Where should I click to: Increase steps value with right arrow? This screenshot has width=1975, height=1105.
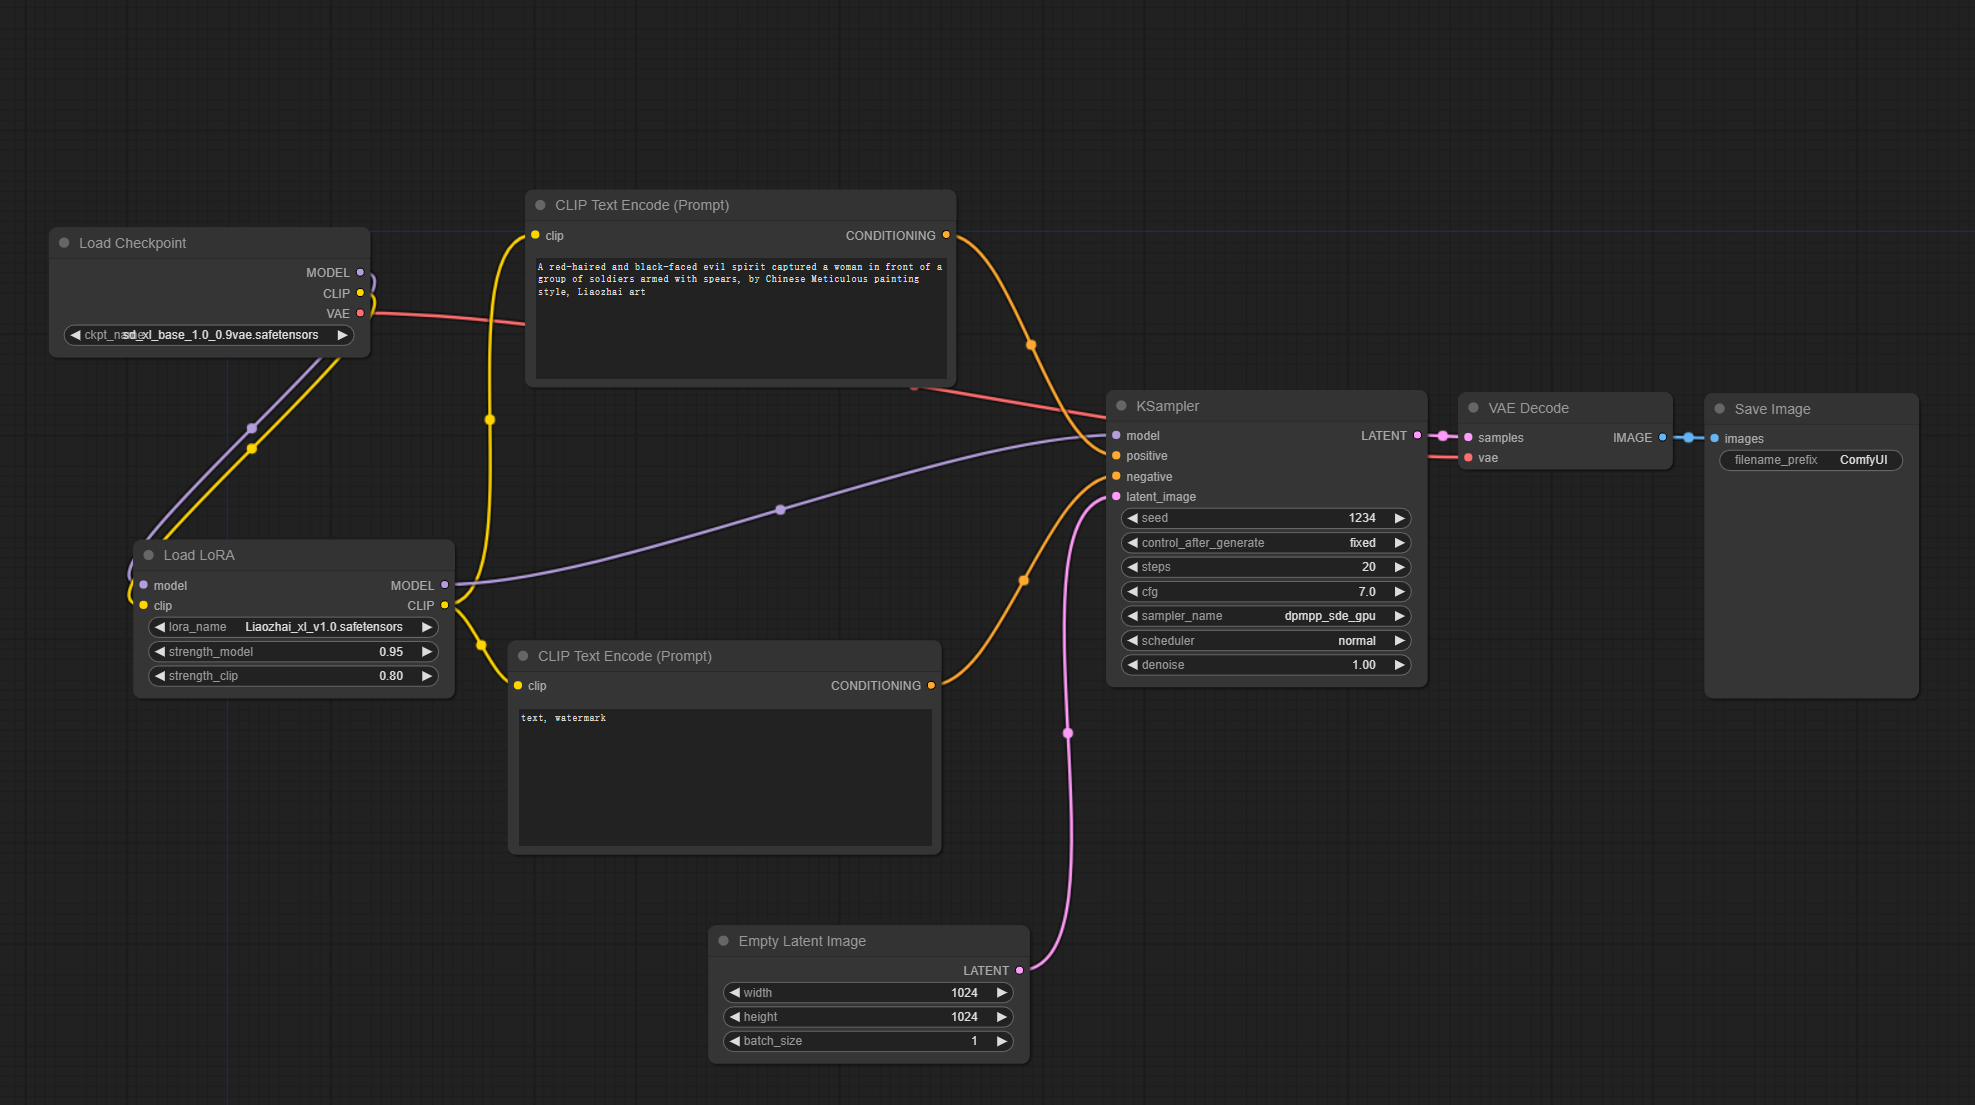coord(1399,567)
